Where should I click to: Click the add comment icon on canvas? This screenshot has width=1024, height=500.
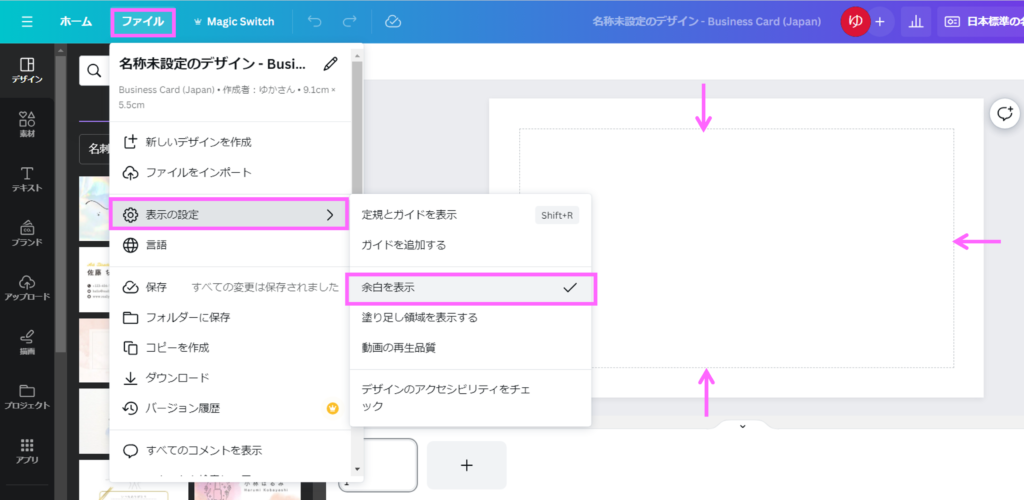pyautogui.click(x=1004, y=114)
